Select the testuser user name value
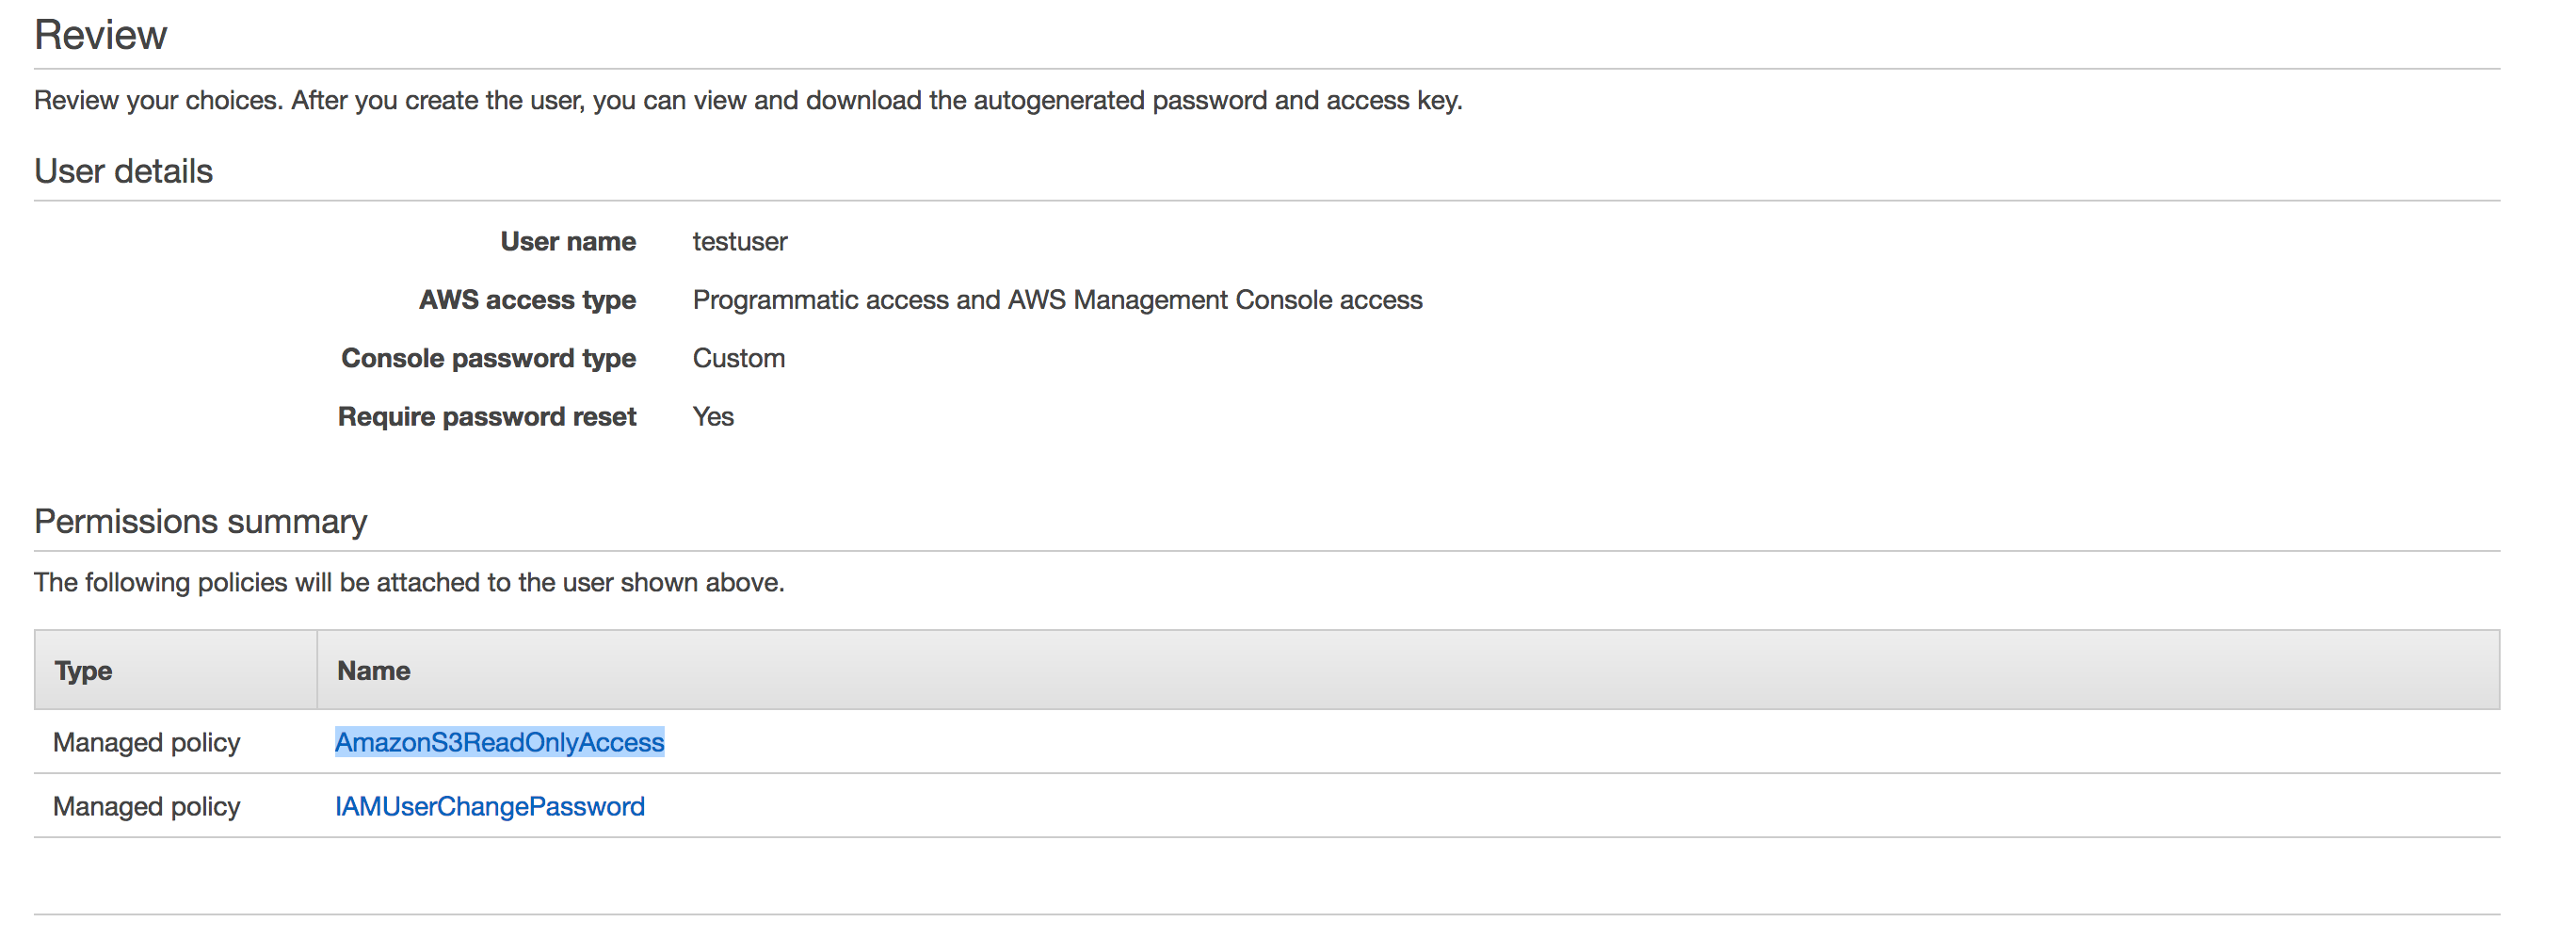 [739, 241]
